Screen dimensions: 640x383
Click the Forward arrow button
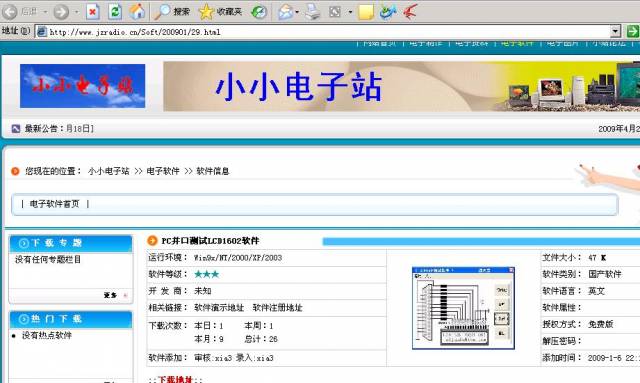click(x=61, y=12)
